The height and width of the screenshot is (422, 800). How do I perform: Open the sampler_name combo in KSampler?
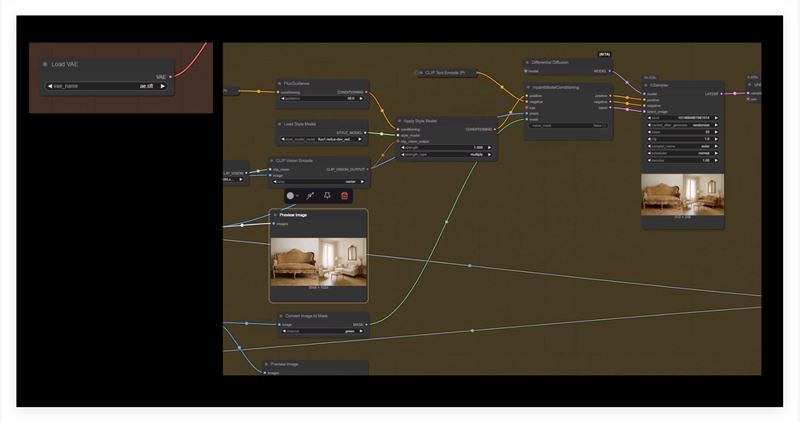[x=682, y=146]
